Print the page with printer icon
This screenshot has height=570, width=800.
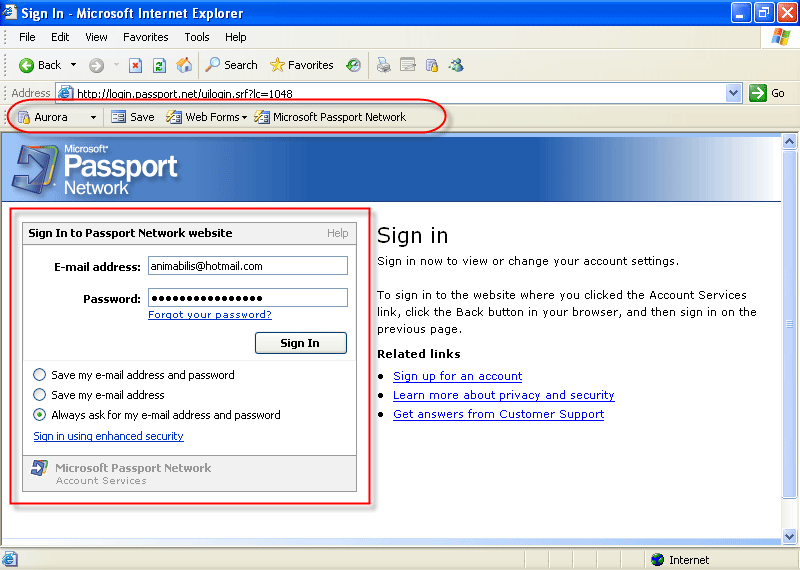click(x=384, y=65)
